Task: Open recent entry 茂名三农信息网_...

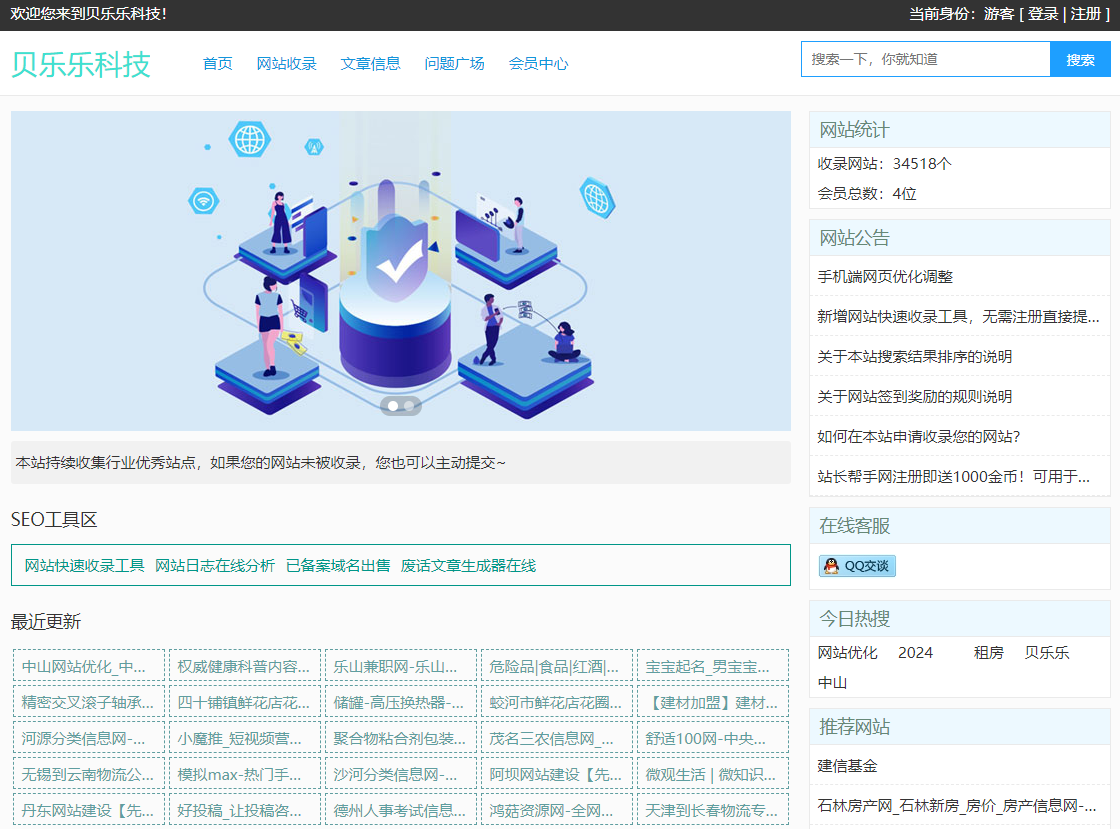Action: pyautogui.click(x=557, y=738)
